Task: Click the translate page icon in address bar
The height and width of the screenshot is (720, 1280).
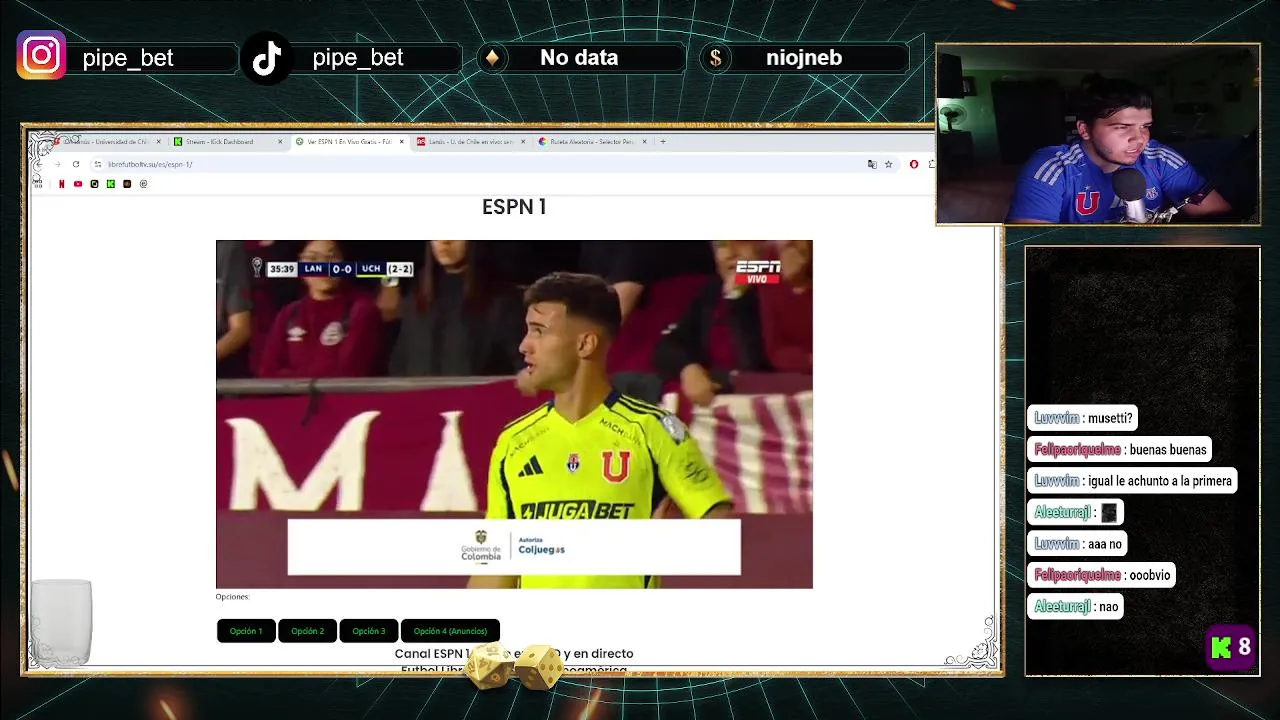Action: pos(872,164)
